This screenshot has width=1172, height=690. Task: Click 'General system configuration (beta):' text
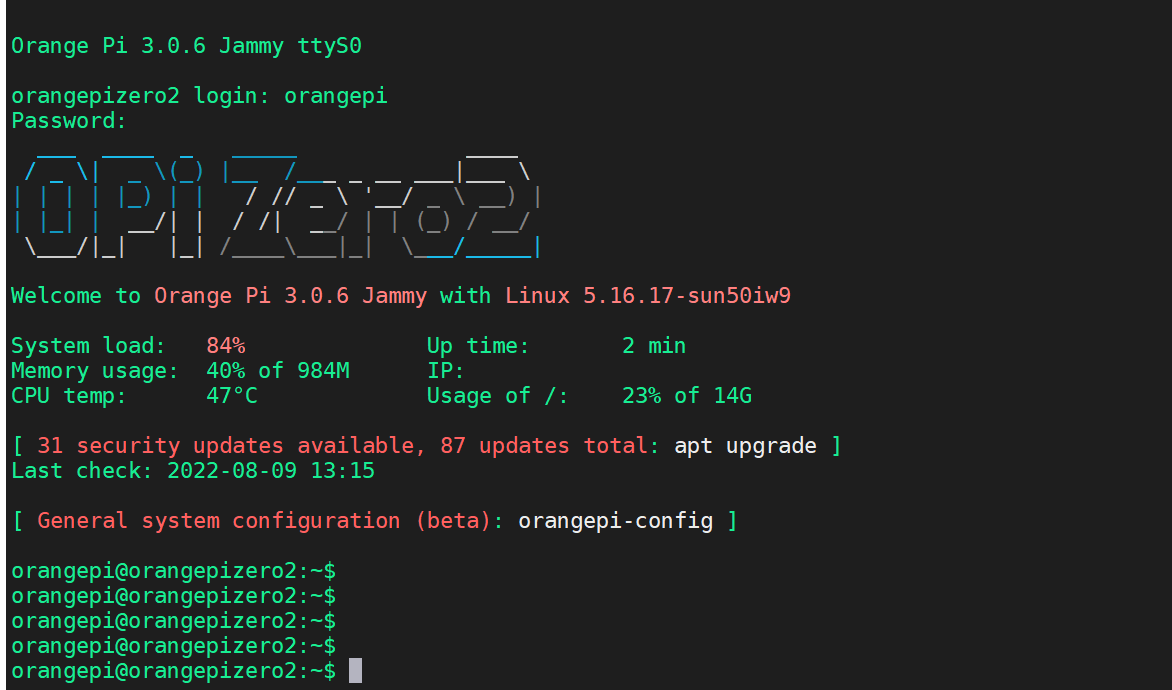[x=271, y=521]
